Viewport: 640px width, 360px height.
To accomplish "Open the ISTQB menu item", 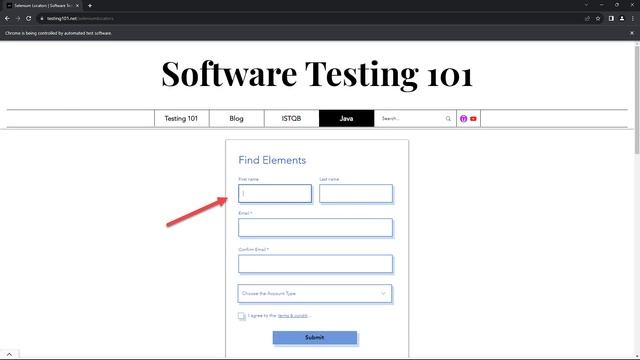I will pos(291,118).
